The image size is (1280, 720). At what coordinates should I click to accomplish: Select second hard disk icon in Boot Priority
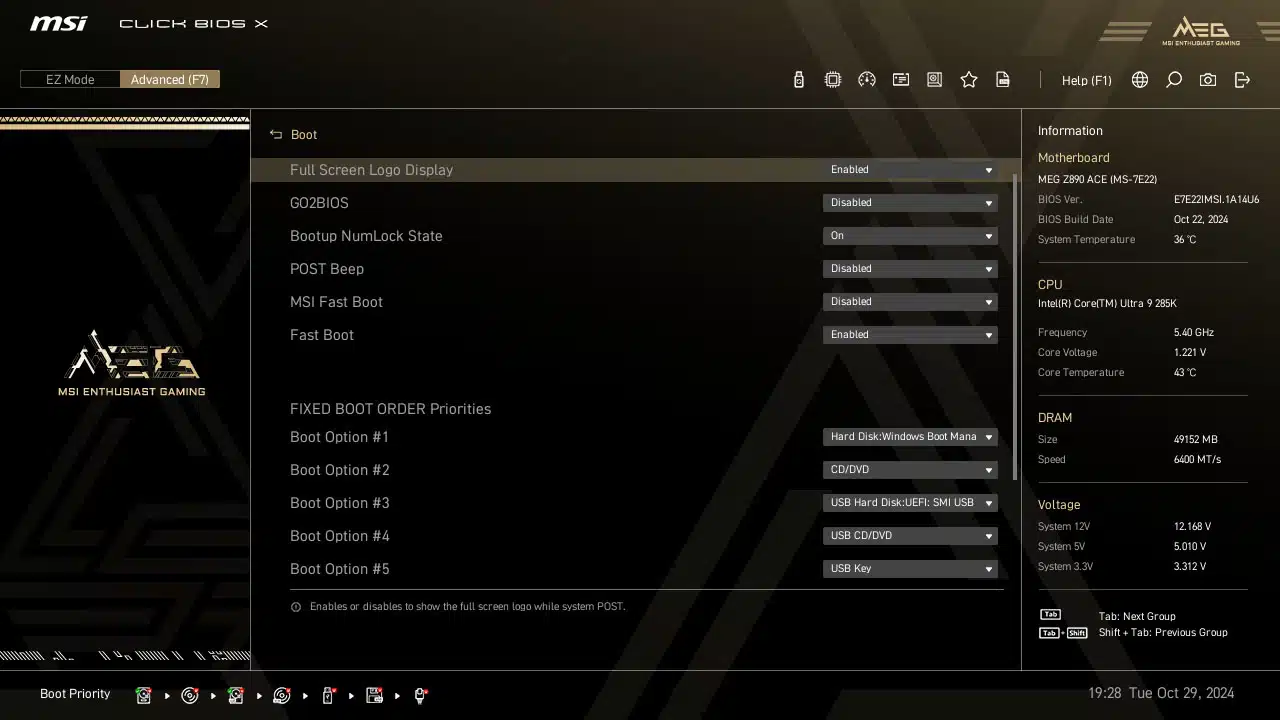pyautogui.click(x=236, y=695)
